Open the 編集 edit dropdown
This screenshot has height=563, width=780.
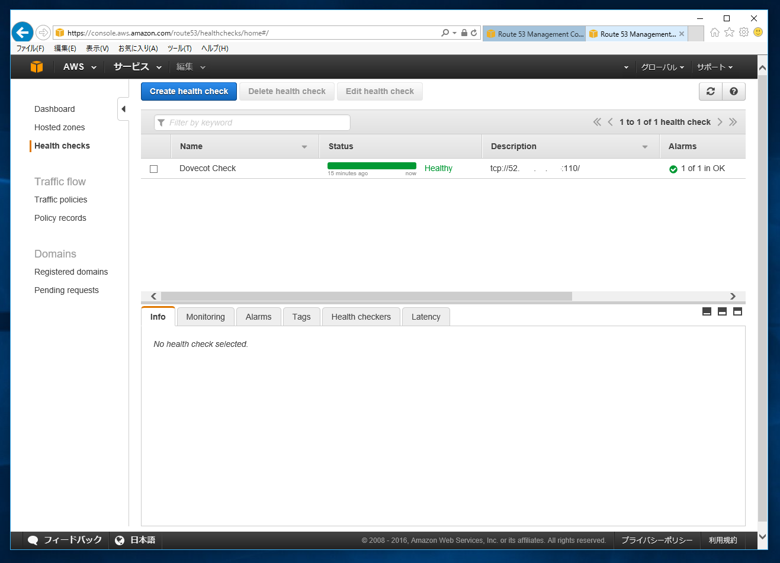coord(191,67)
